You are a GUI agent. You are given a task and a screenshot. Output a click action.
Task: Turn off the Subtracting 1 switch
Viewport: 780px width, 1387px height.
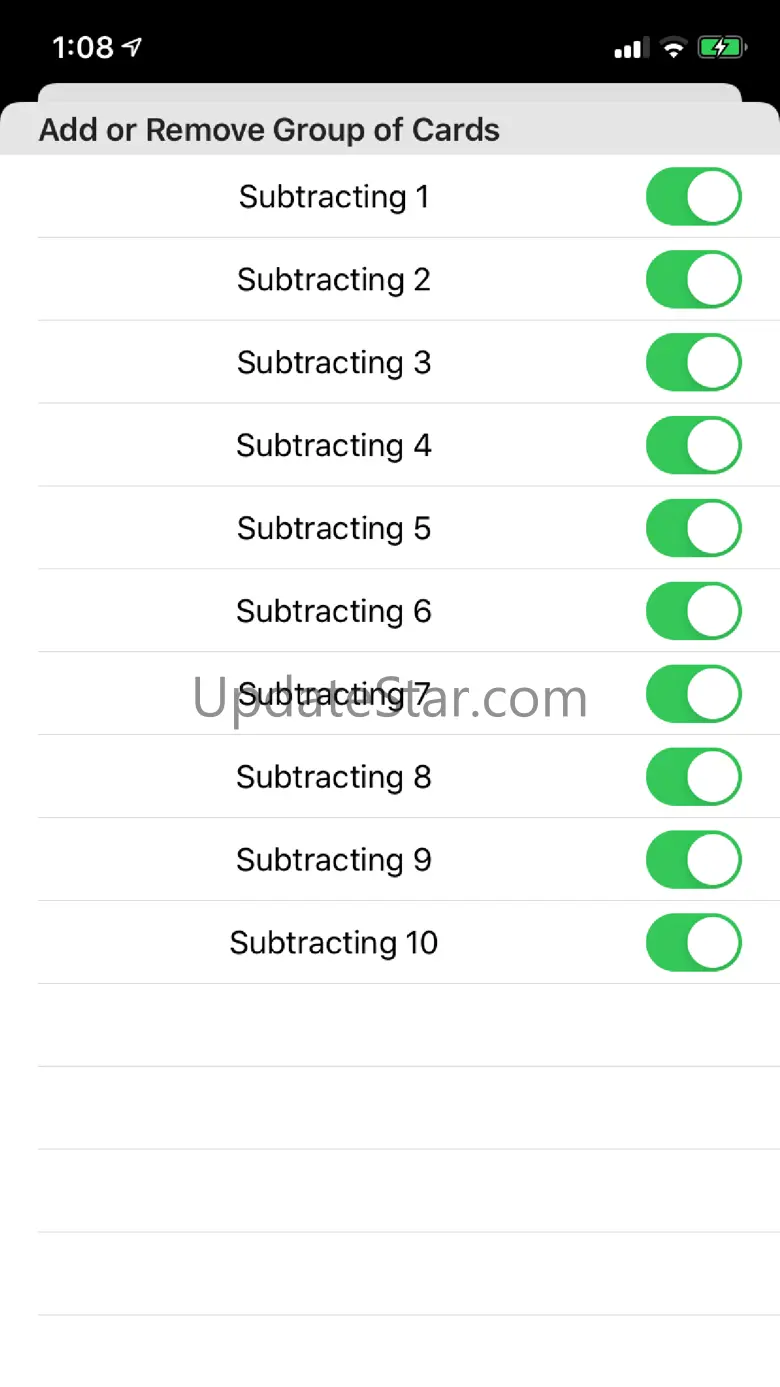coord(693,196)
